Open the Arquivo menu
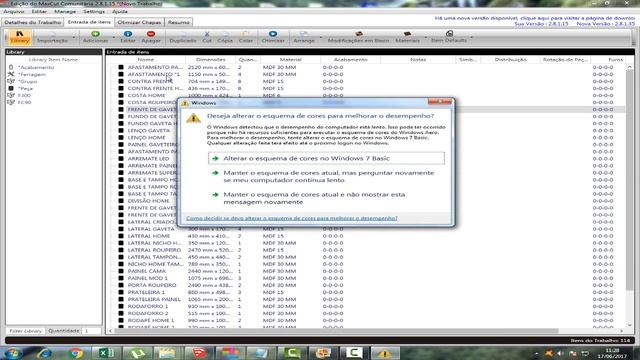This screenshot has width=640, height=360. pos(14,12)
